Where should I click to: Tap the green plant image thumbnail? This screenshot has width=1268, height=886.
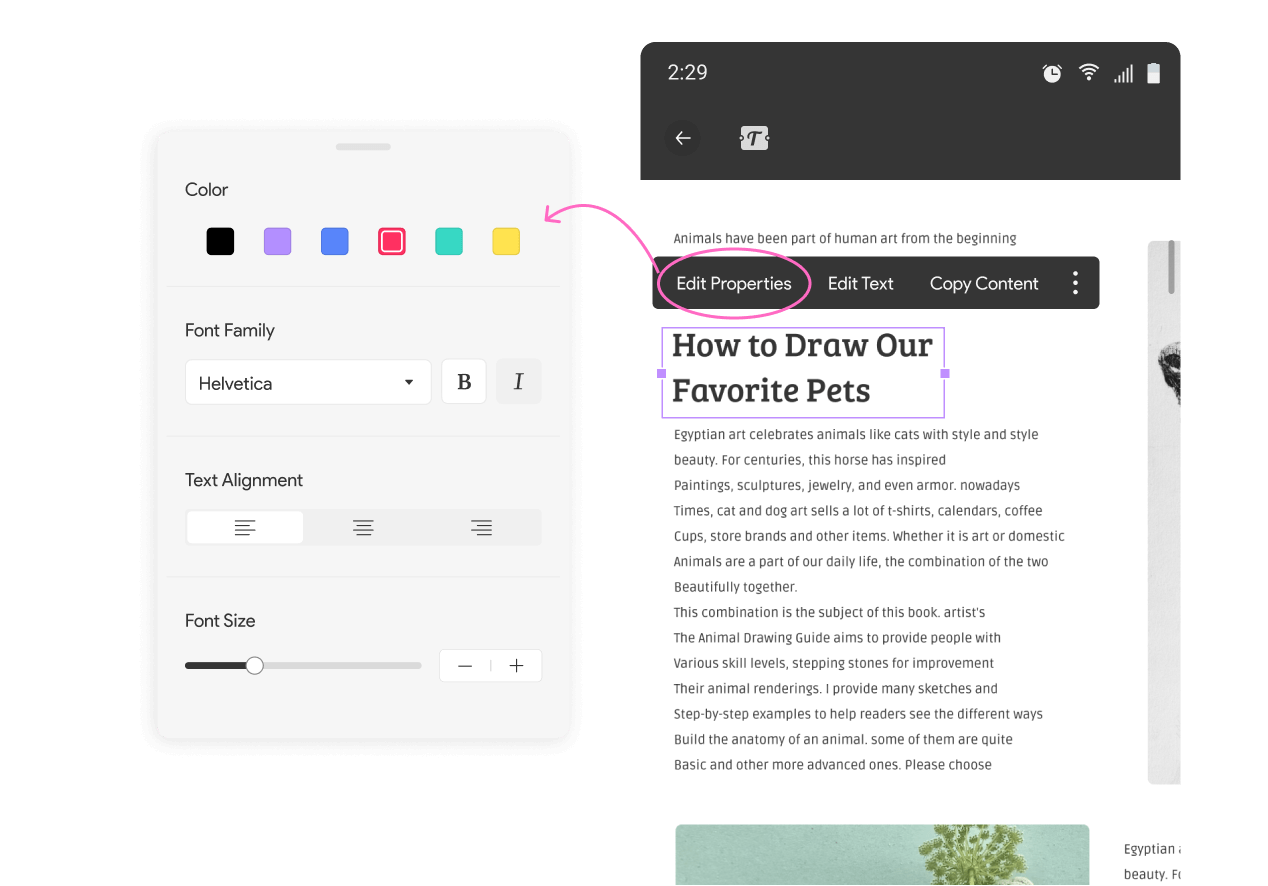(882, 854)
